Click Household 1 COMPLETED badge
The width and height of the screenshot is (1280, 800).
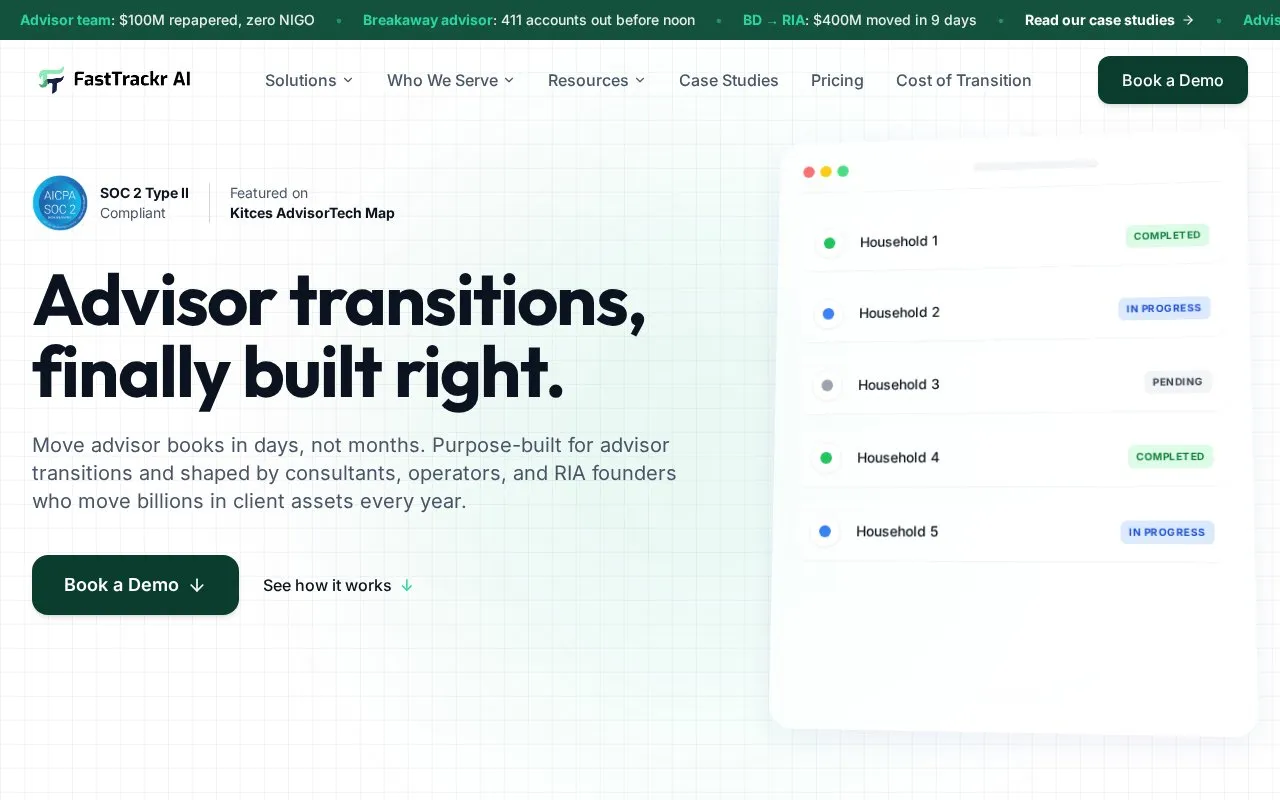pos(1167,236)
